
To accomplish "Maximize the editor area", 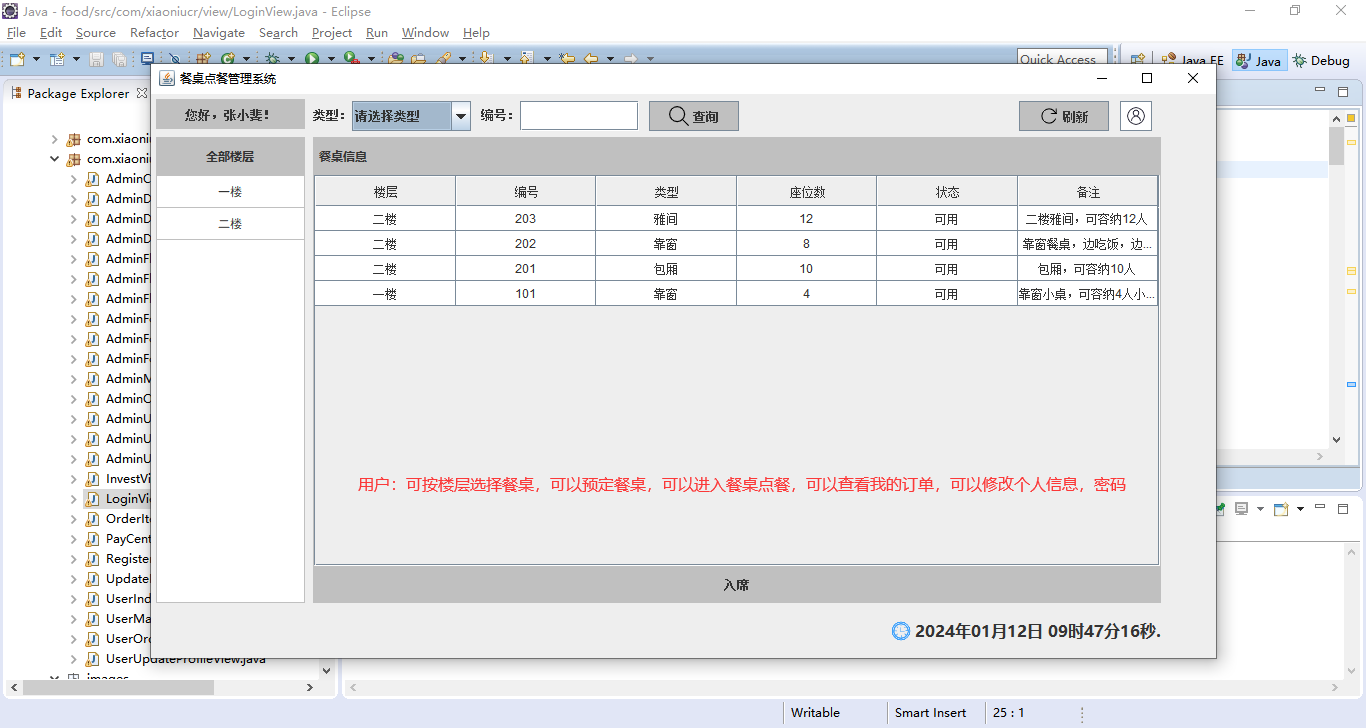I will (1343, 91).
